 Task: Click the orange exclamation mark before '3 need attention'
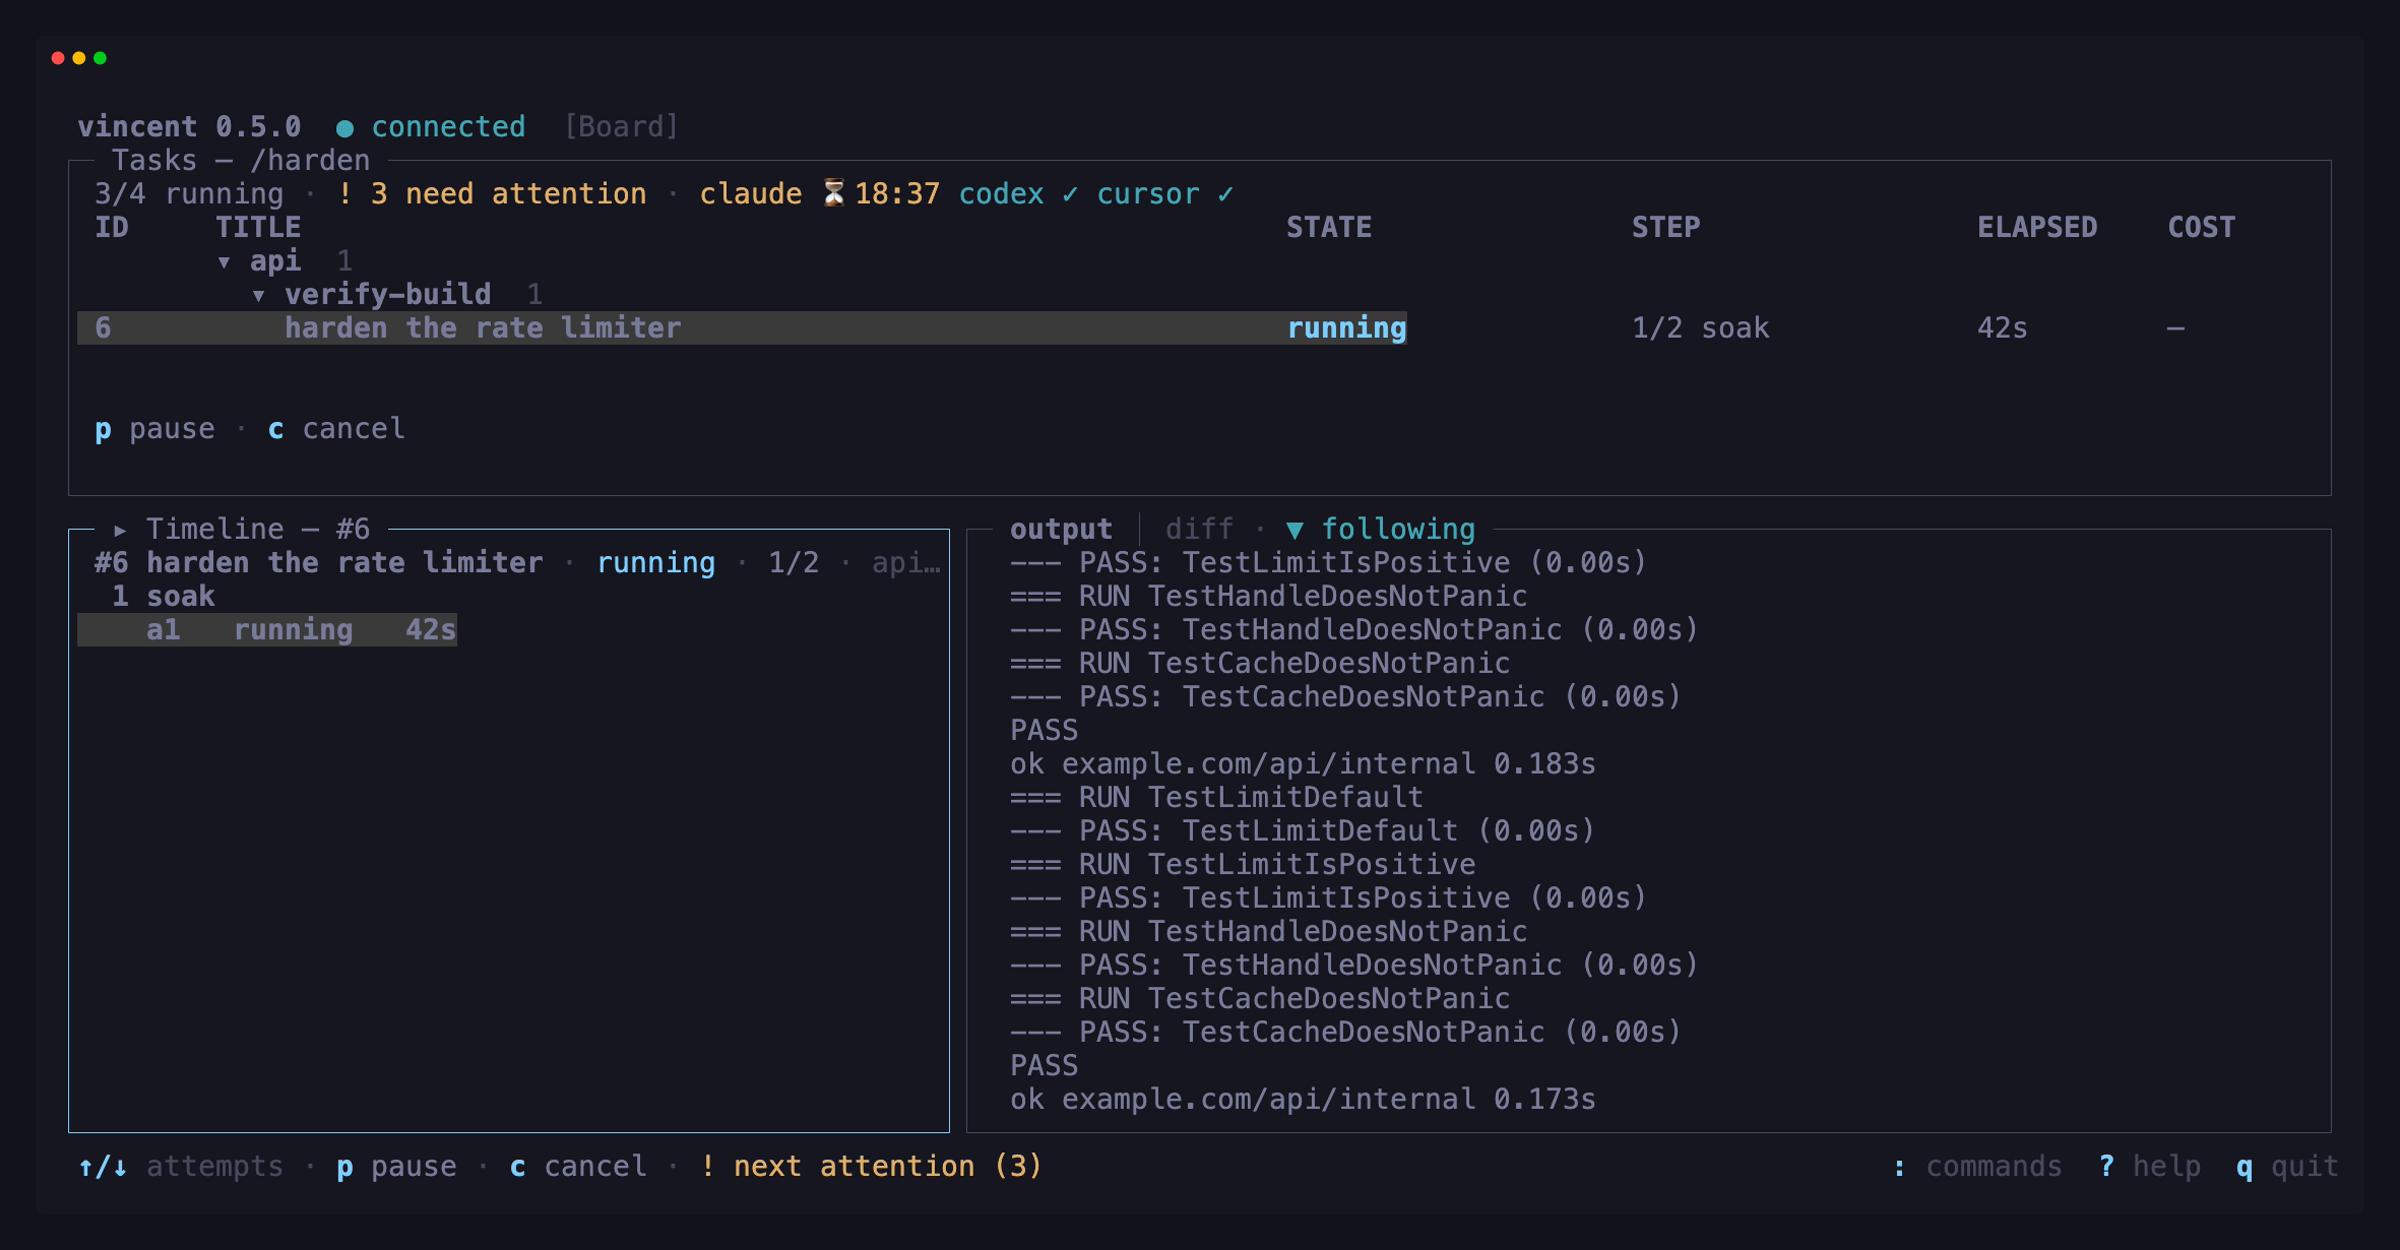345,193
